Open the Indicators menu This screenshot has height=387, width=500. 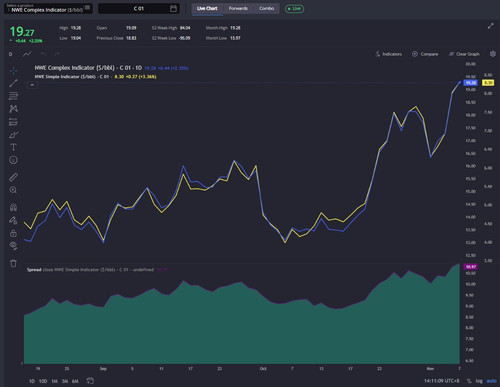pos(389,54)
